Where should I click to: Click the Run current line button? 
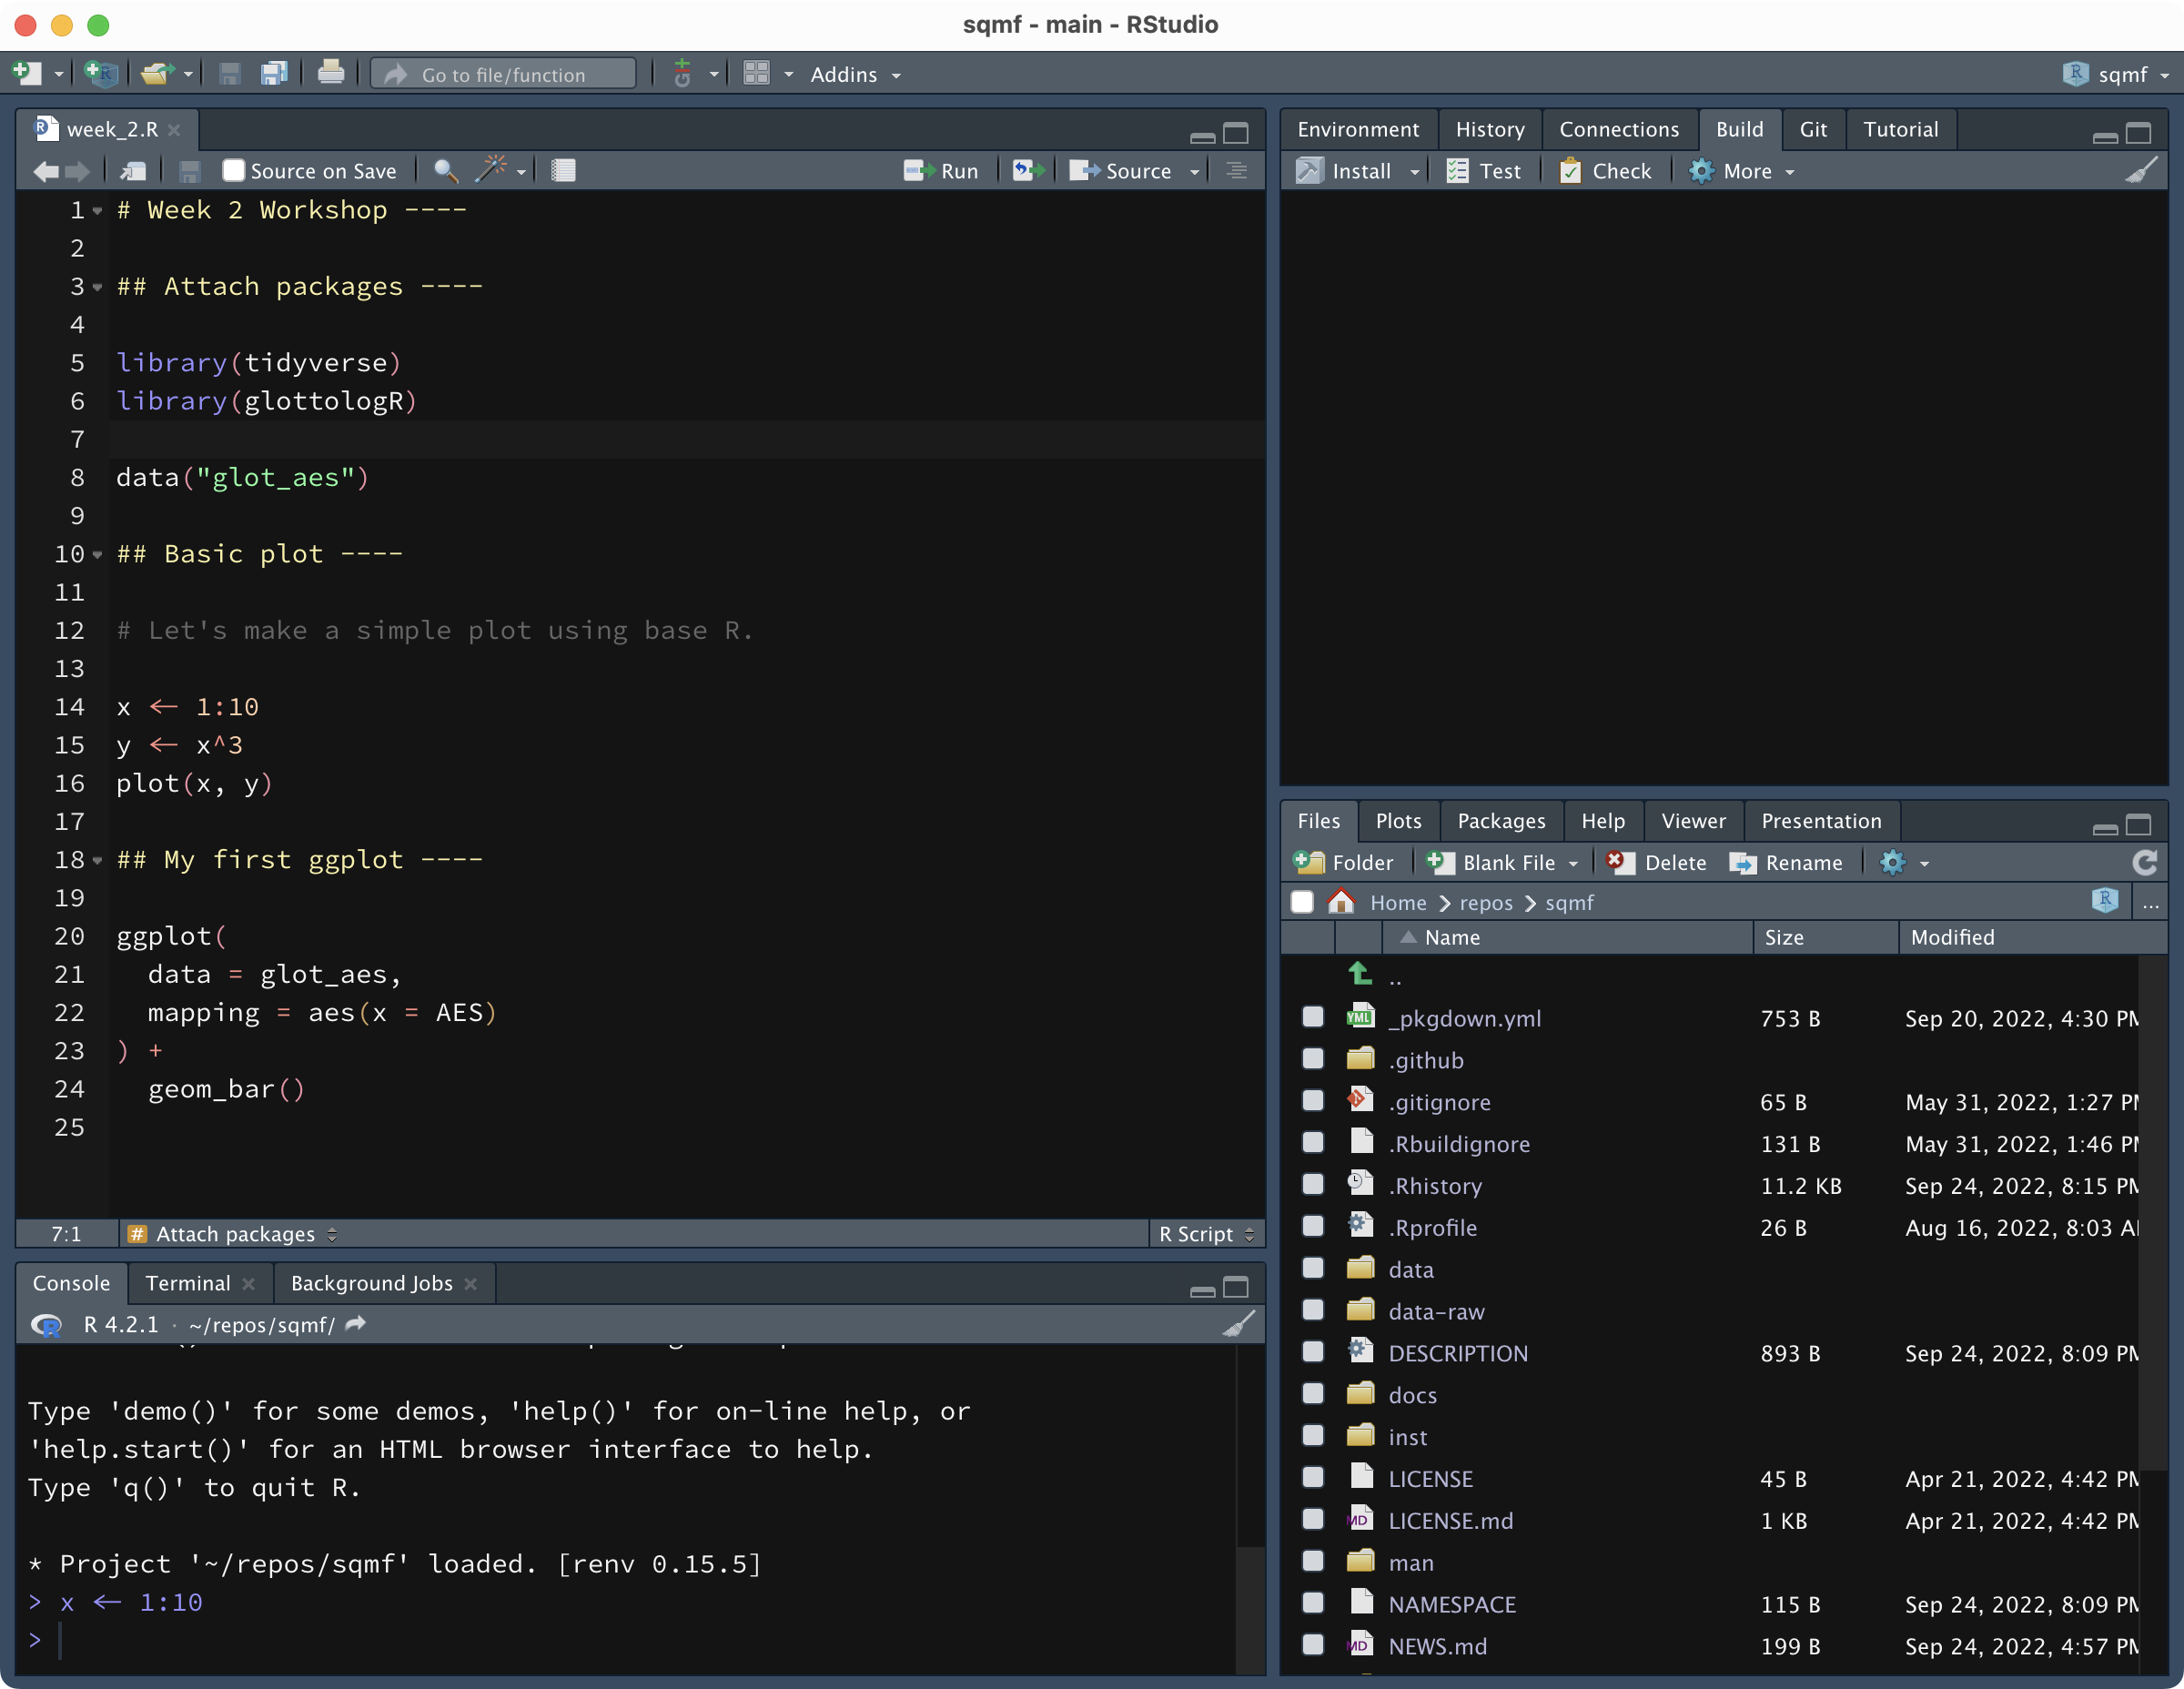click(941, 171)
